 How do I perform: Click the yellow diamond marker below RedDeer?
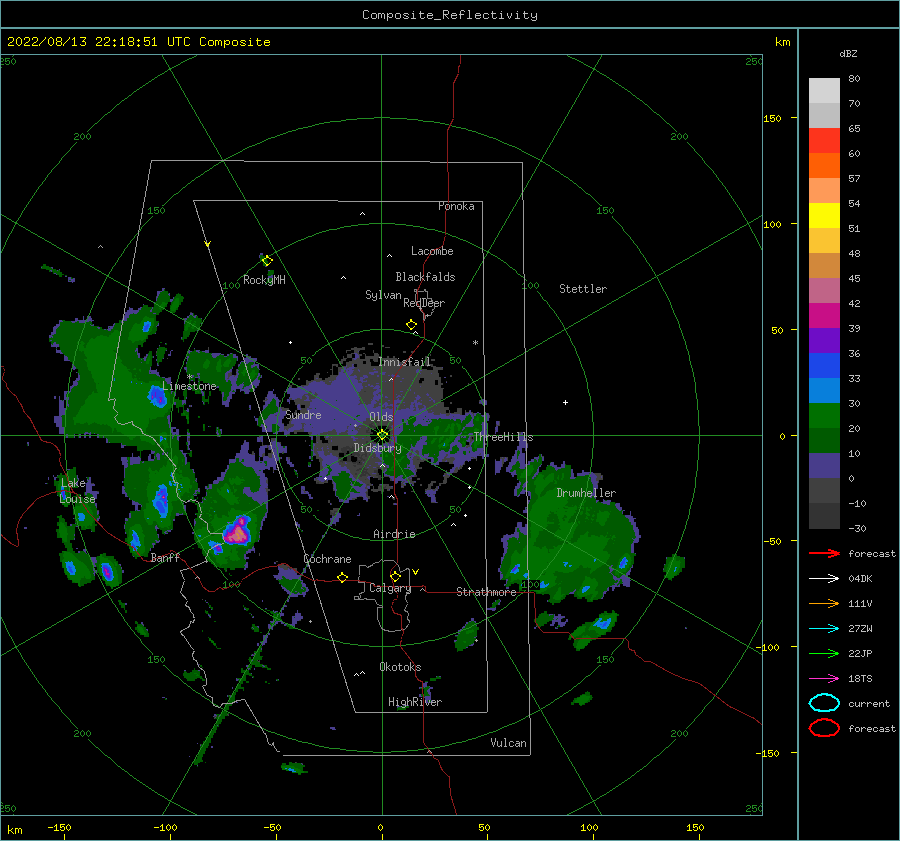click(412, 325)
